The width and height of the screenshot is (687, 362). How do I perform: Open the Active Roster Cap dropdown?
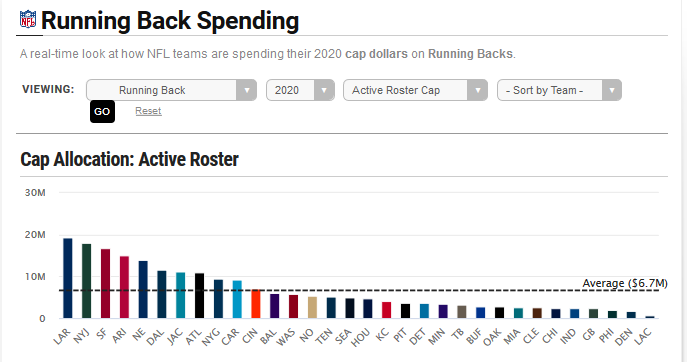(415, 90)
